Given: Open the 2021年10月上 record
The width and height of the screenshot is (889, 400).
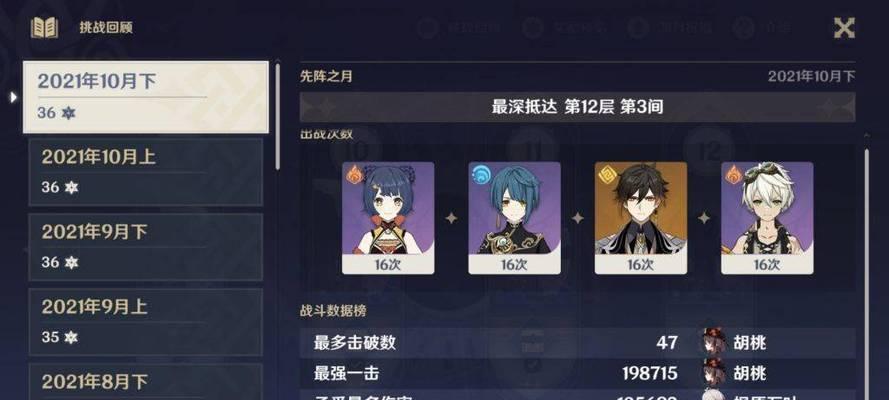Looking at the screenshot, I should pyautogui.click(x=146, y=172).
